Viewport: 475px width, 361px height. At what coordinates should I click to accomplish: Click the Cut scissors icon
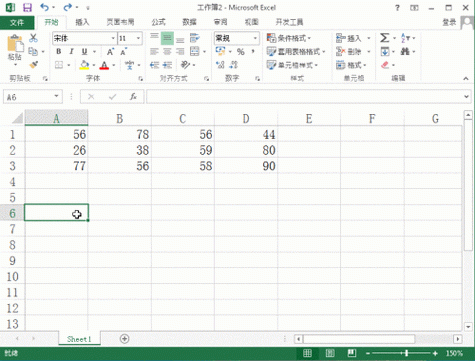pos(33,38)
